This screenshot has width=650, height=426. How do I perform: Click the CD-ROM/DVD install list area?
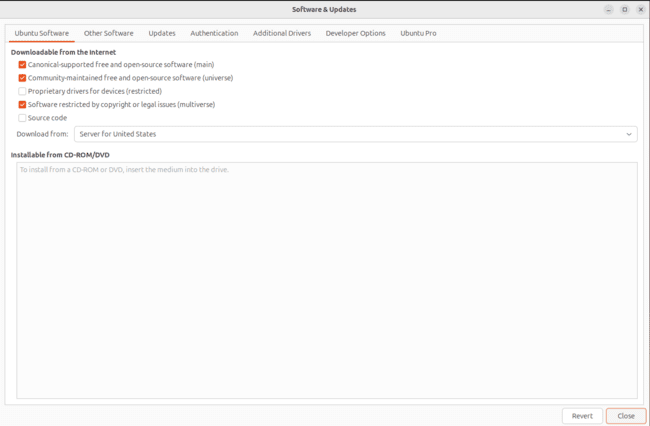click(x=327, y=281)
